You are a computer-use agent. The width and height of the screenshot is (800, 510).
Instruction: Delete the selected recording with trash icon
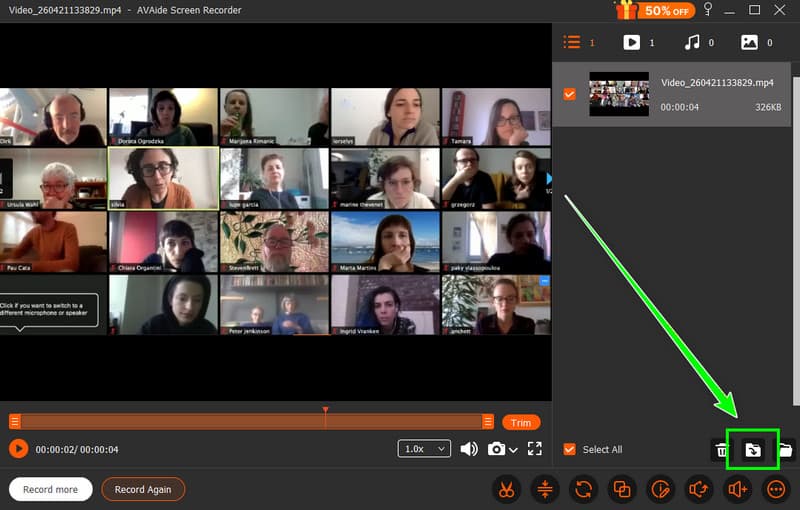pyautogui.click(x=720, y=450)
